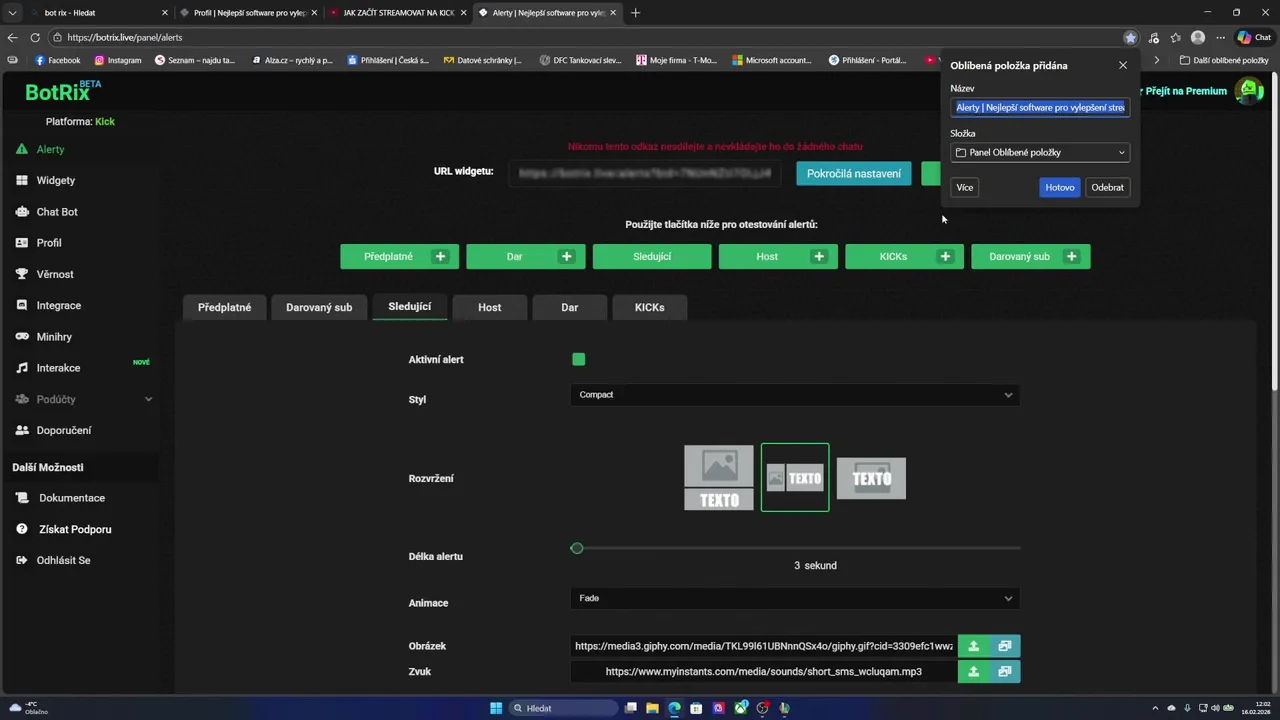Test Darovaný sub alert button

(x=1031, y=257)
